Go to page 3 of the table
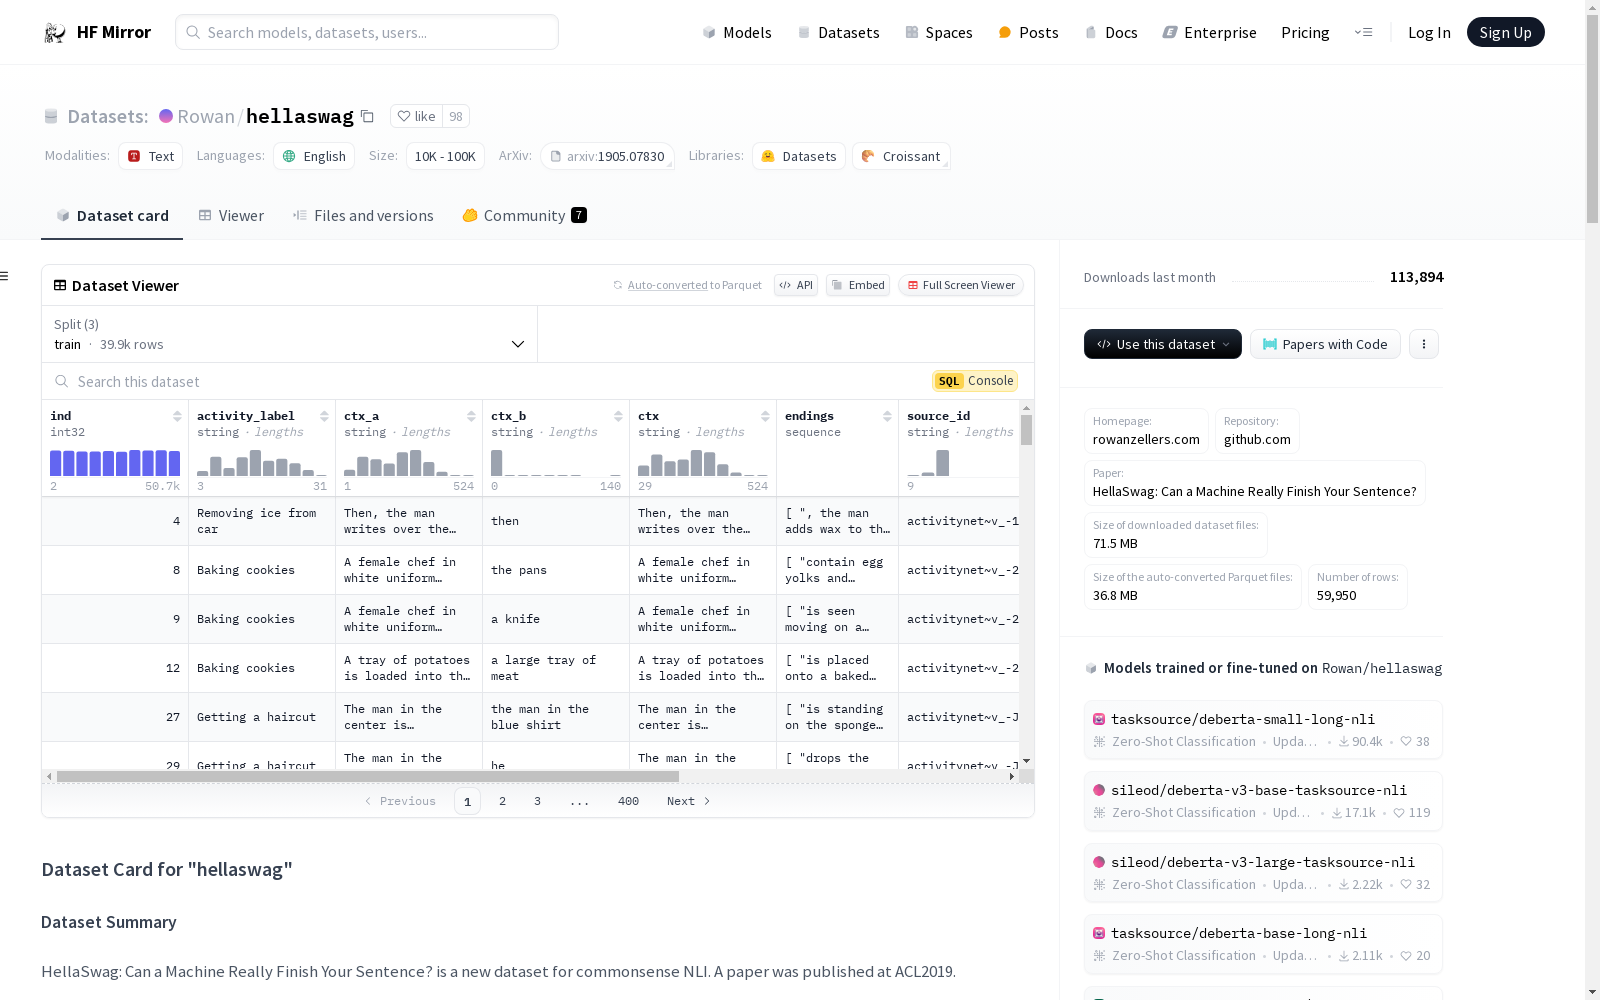 537,801
